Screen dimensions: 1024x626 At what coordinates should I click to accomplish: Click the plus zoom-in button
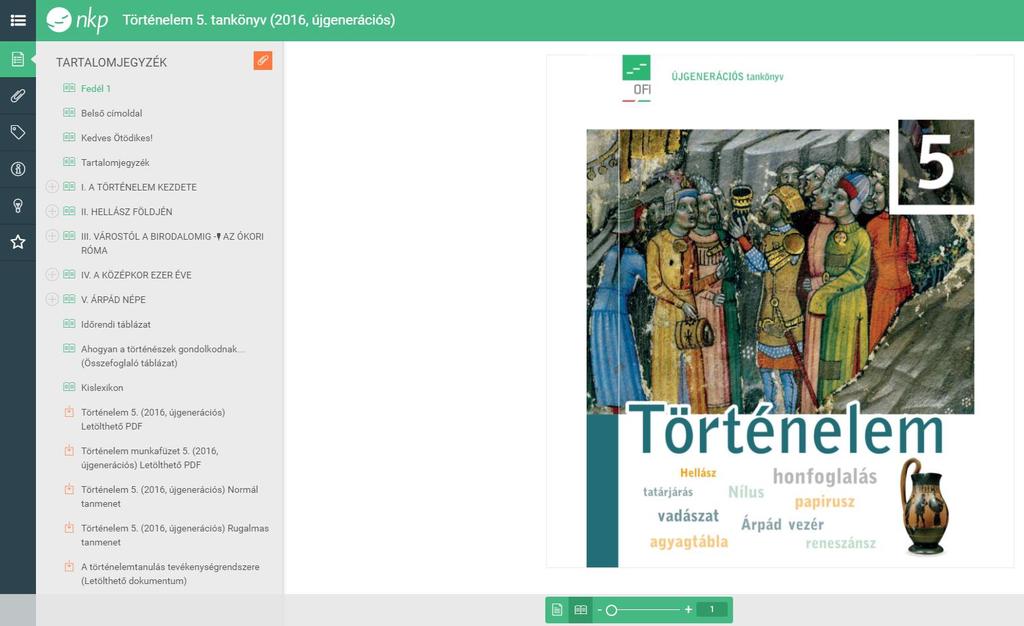[x=688, y=609]
